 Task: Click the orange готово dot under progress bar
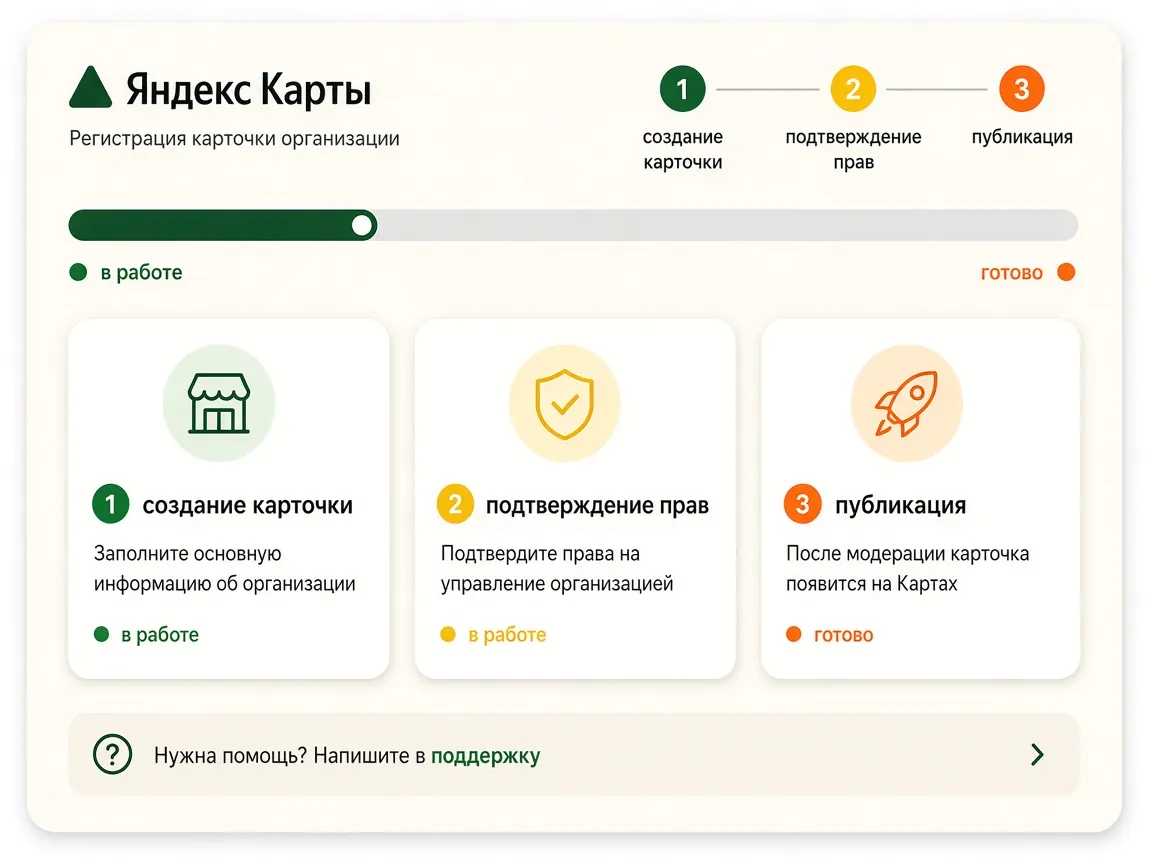(1066, 273)
